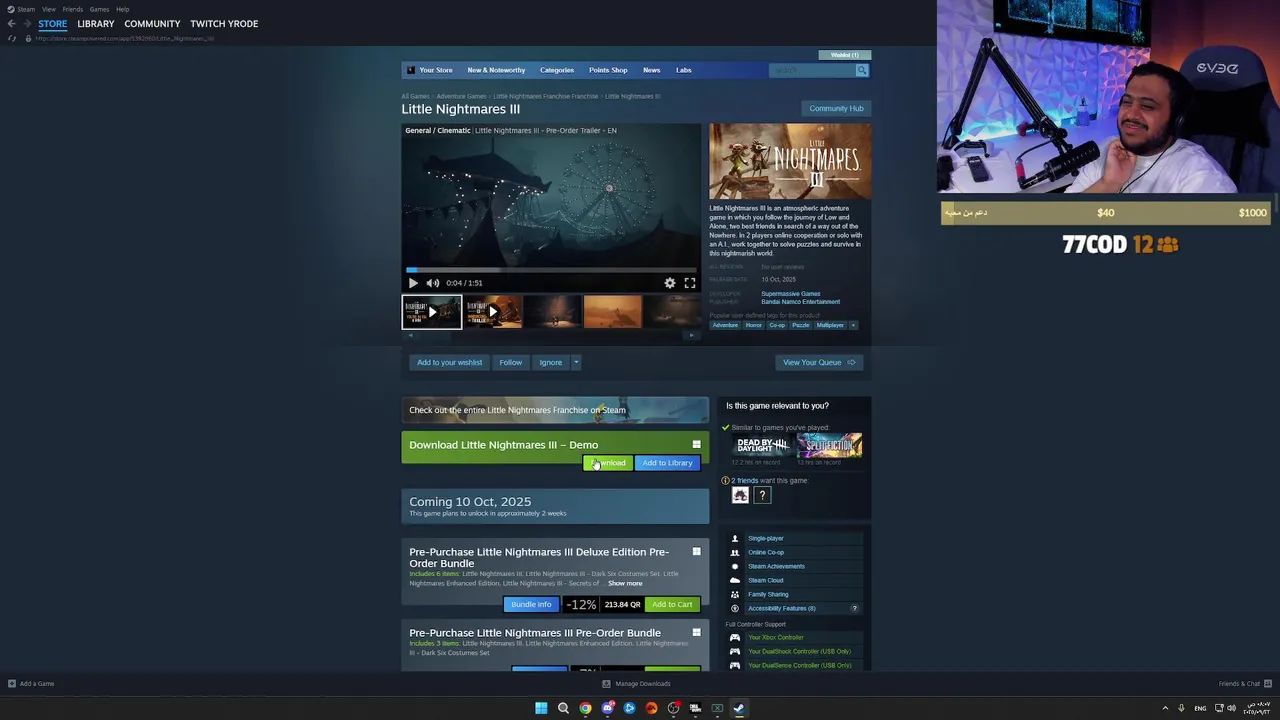Go to COMMUNITY section
The width and height of the screenshot is (1280, 720).
152,23
